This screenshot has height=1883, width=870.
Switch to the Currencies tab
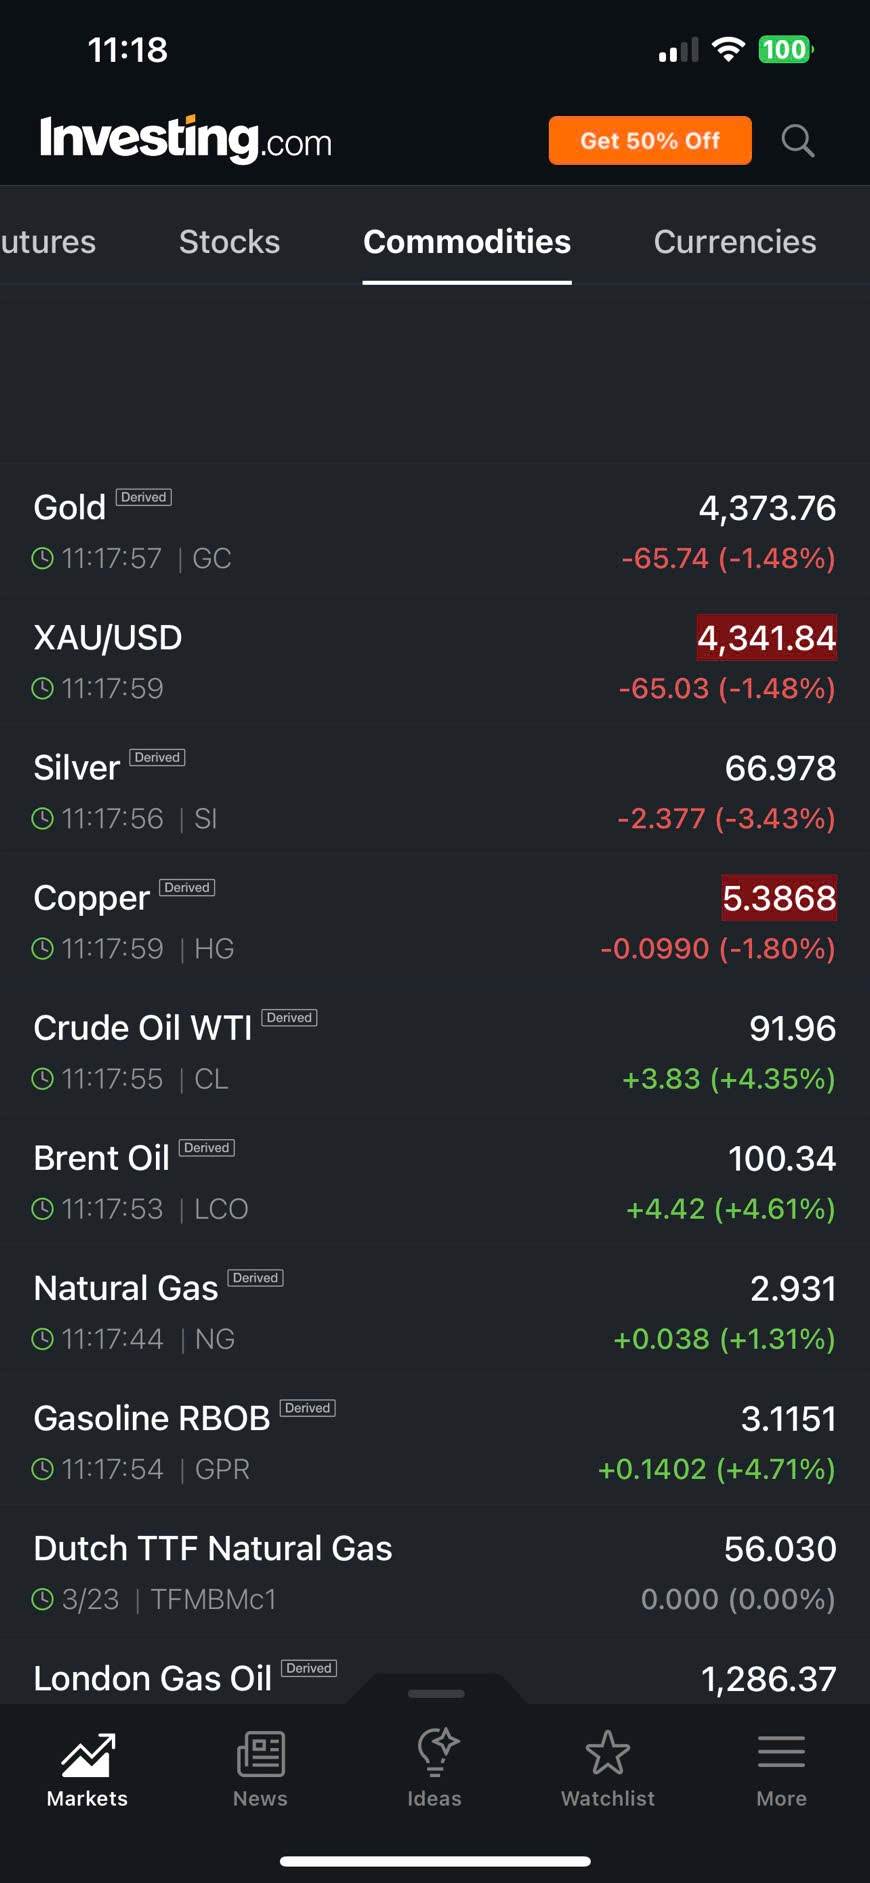point(734,242)
